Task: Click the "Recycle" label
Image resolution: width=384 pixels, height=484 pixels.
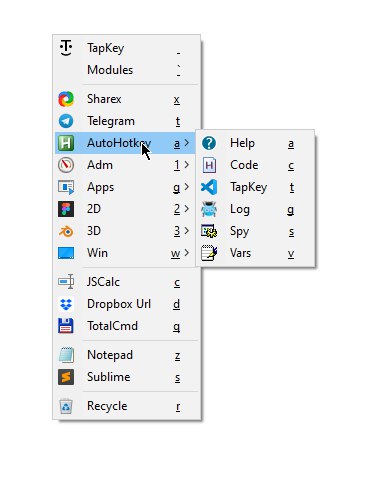Action: click(x=107, y=406)
